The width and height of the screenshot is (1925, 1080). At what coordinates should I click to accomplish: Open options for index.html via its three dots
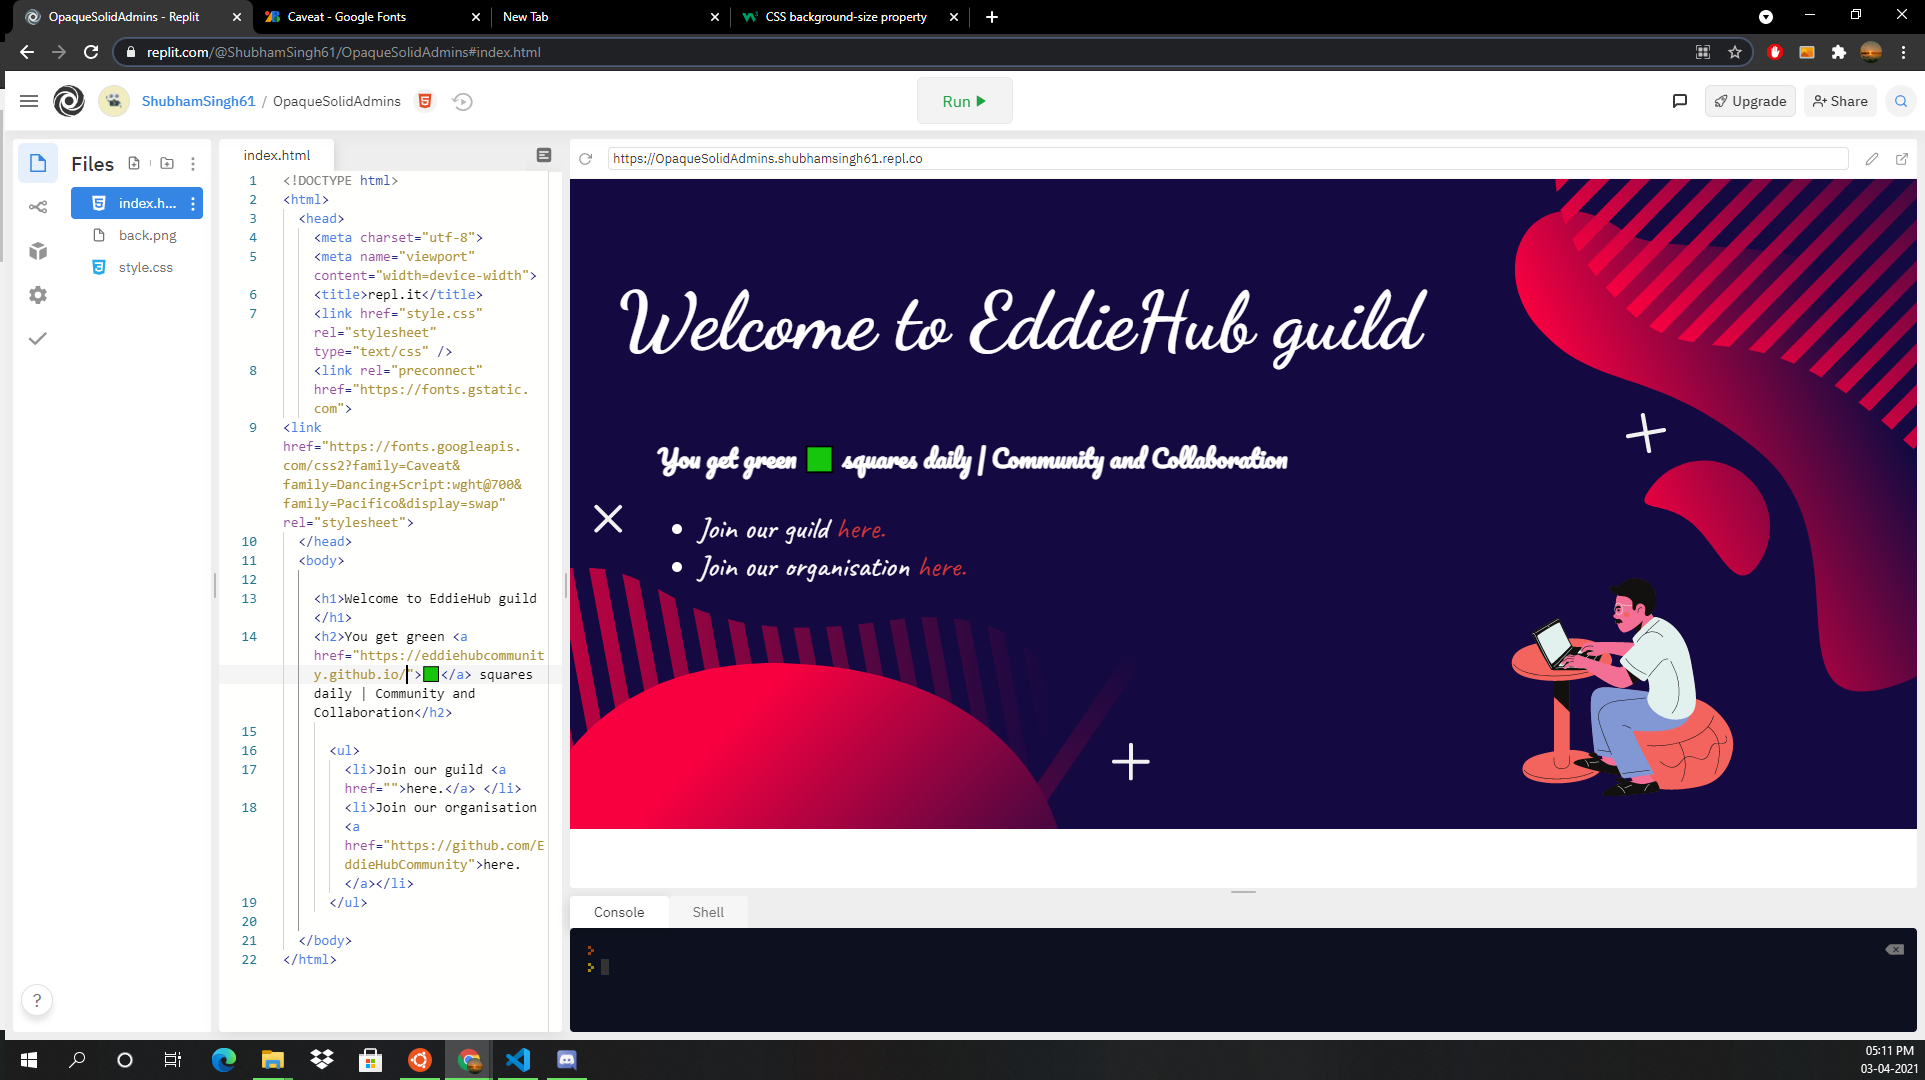pyautogui.click(x=193, y=203)
